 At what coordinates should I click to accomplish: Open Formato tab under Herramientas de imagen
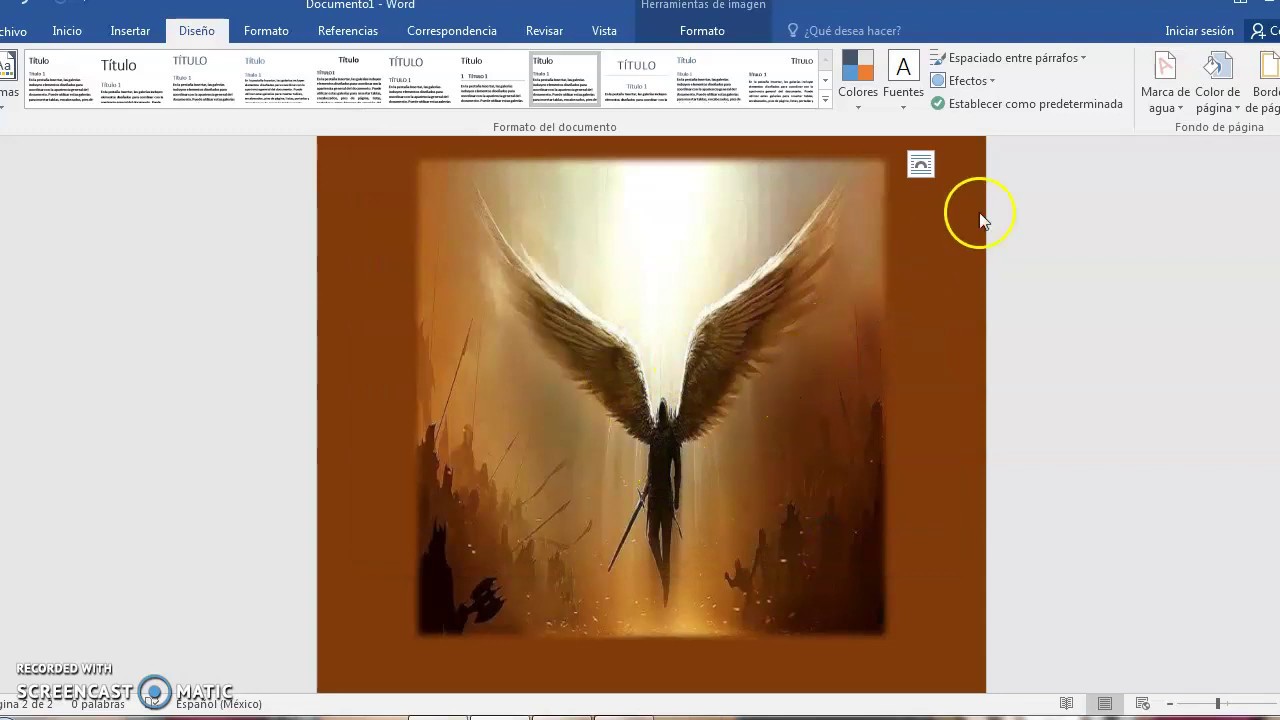pyautogui.click(x=702, y=31)
